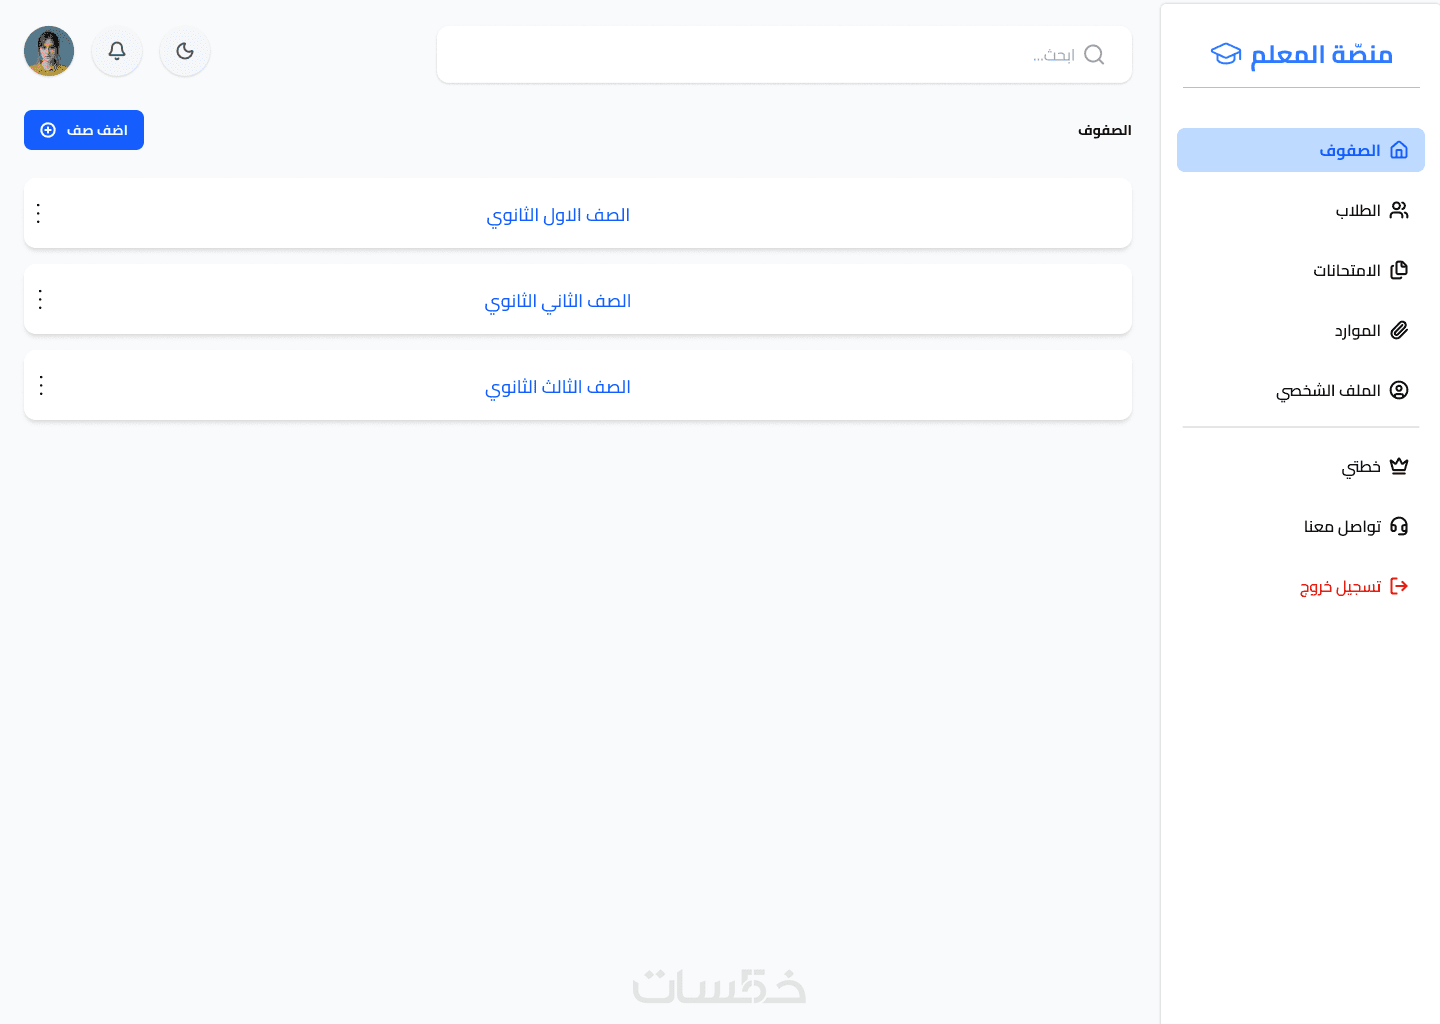
Task: Click the الموارد paperclip icon
Action: (1399, 330)
